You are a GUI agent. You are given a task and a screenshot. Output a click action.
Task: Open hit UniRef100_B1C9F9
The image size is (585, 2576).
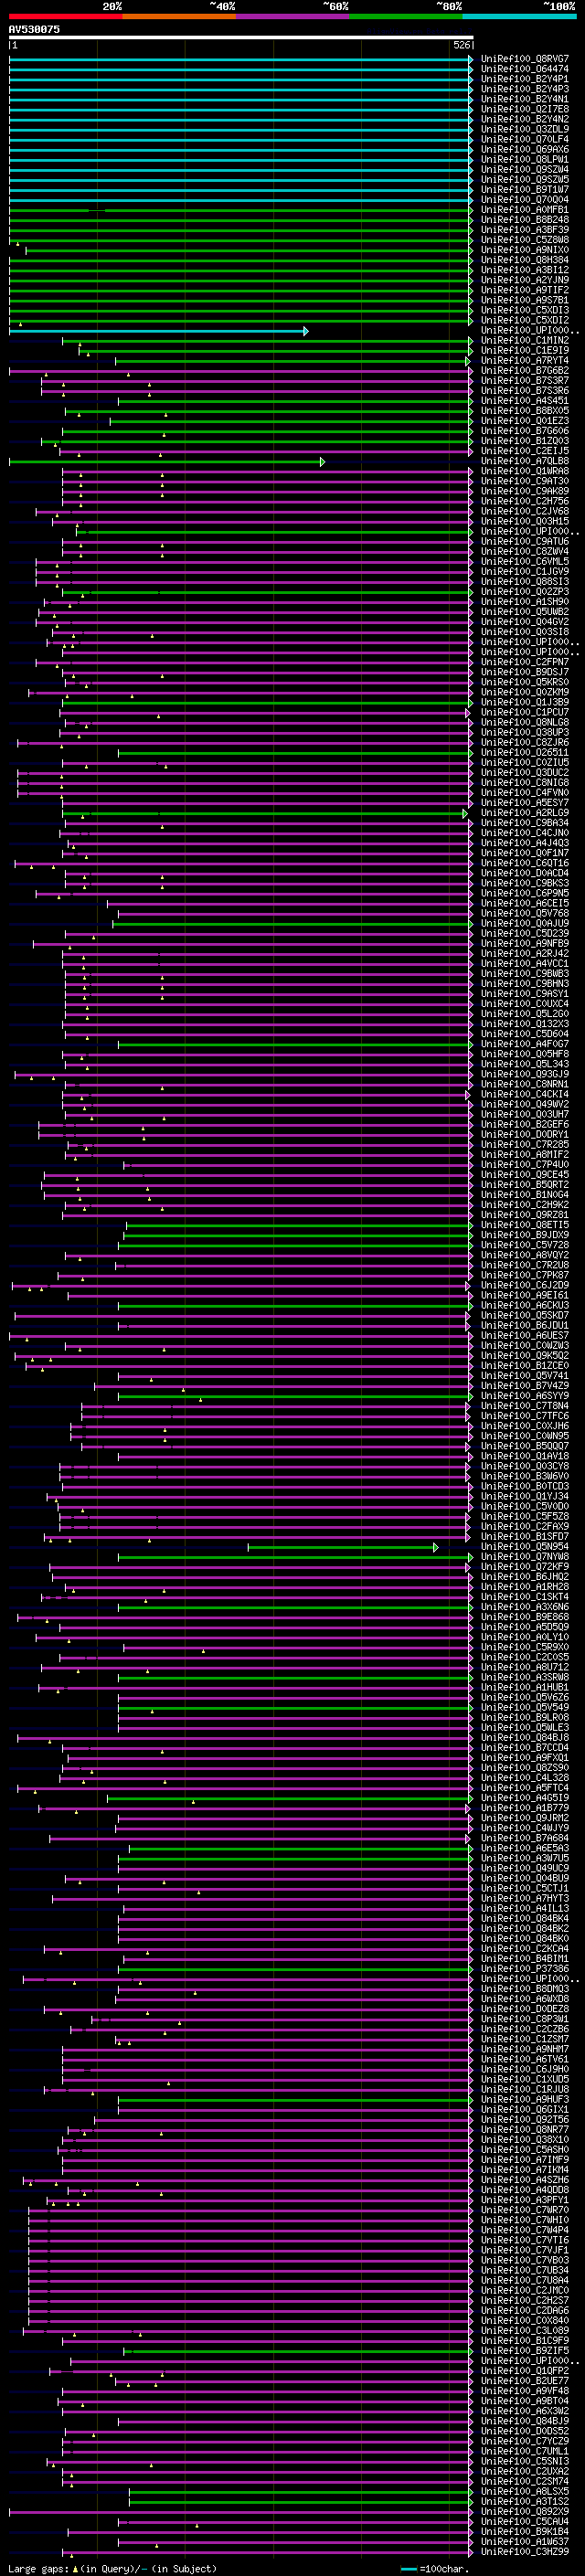pyautogui.click(x=525, y=2340)
